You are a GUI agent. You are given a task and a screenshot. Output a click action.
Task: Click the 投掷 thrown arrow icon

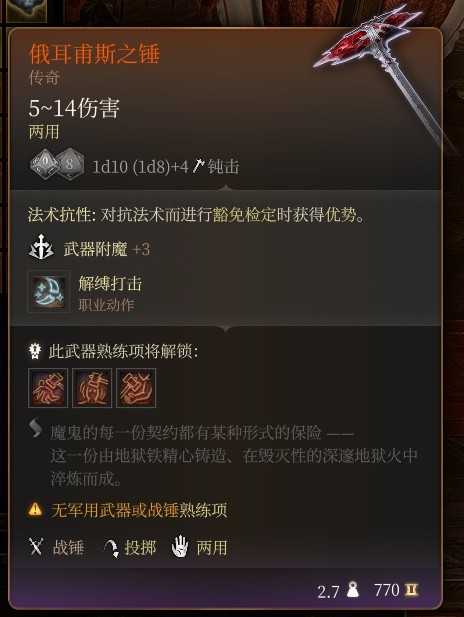pyautogui.click(x=111, y=548)
